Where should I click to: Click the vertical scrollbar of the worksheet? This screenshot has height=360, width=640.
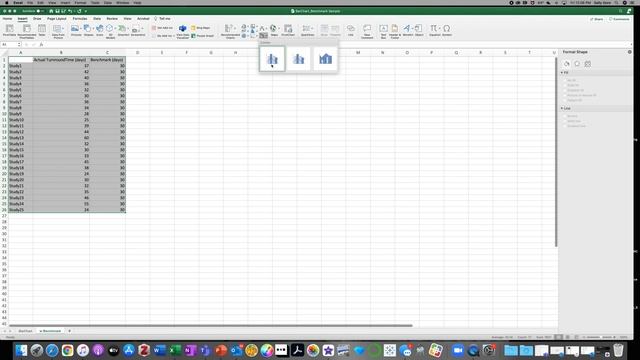[556, 152]
